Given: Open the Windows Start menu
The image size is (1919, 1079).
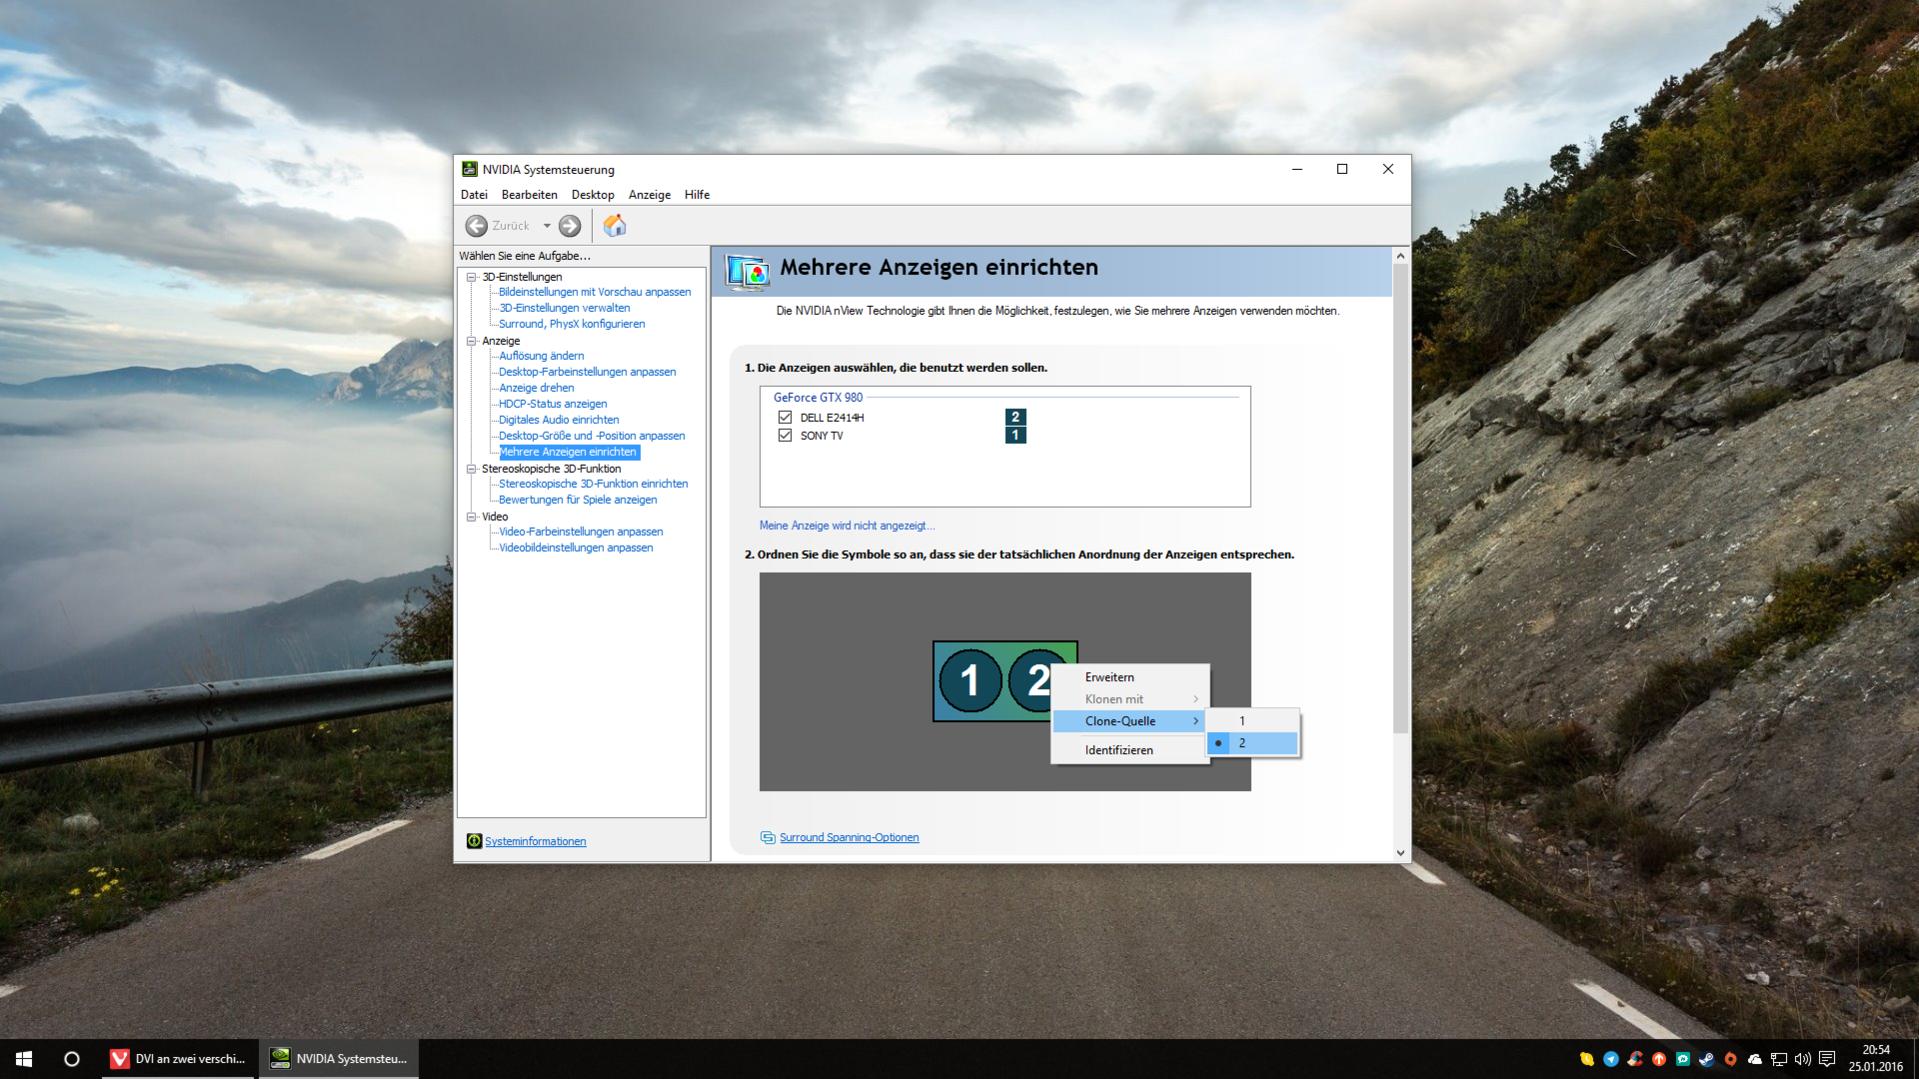Looking at the screenshot, I should (24, 1059).
